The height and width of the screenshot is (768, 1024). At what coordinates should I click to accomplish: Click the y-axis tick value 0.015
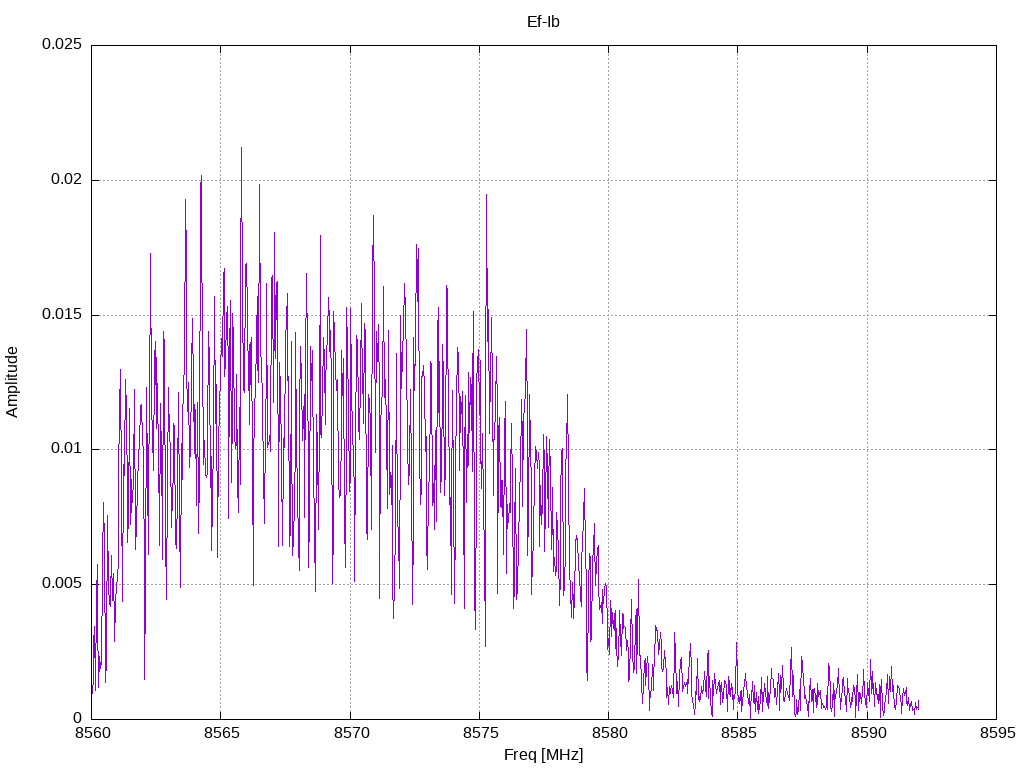[x=62, y=314]
